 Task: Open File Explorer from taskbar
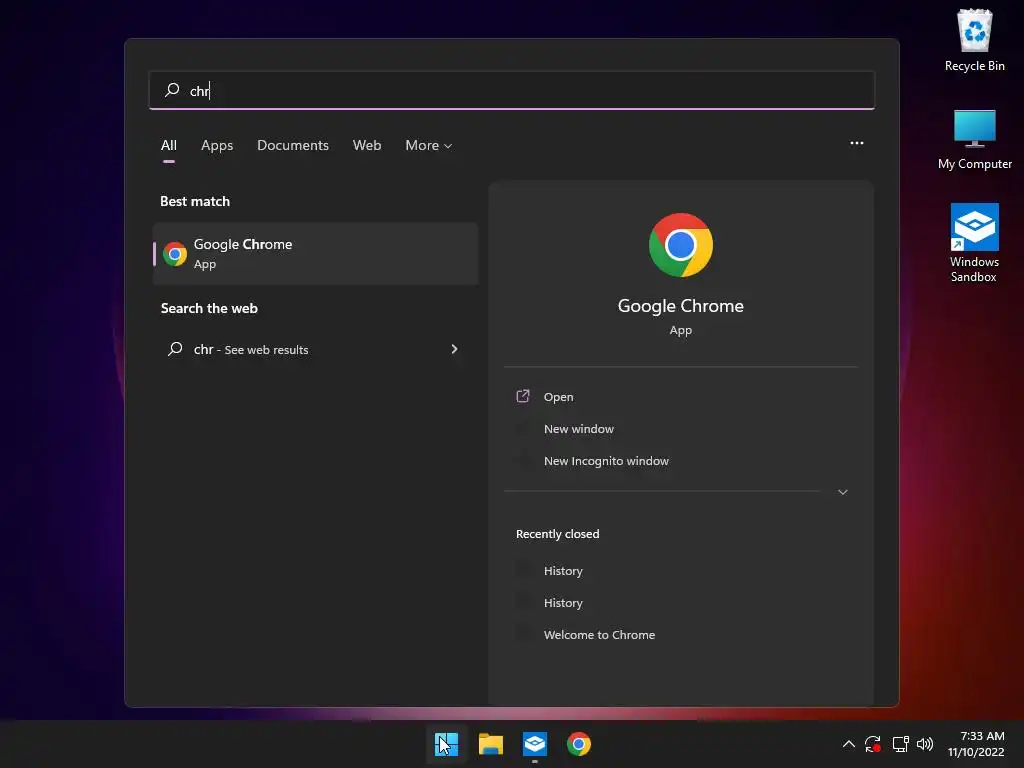tap(490, 744)
